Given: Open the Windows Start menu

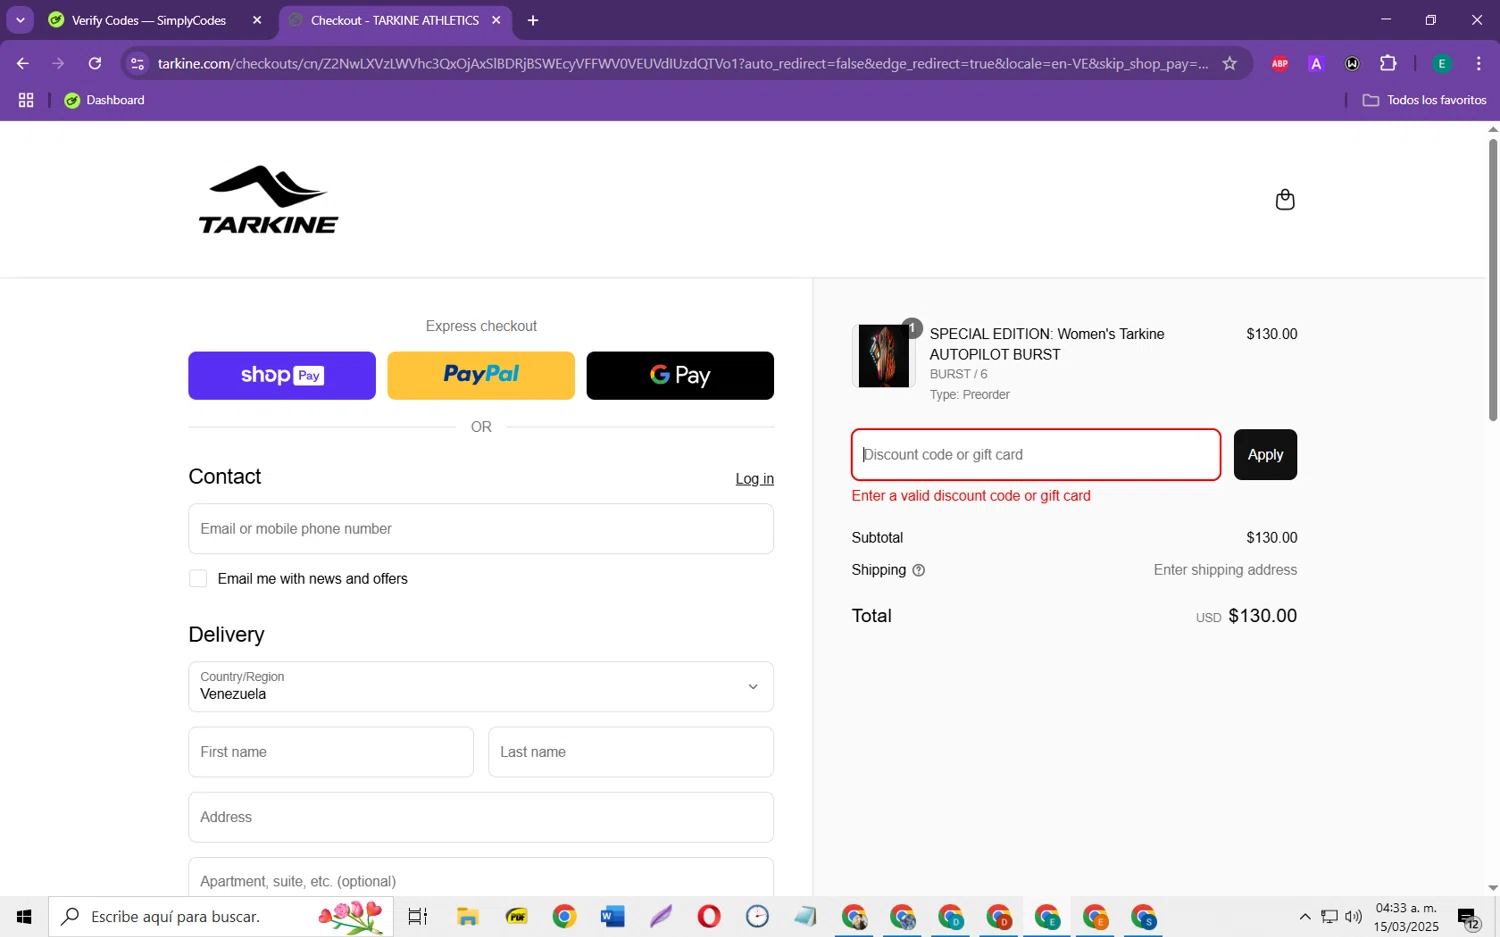Looking at the screenshot, I should [x=24, y=916].
